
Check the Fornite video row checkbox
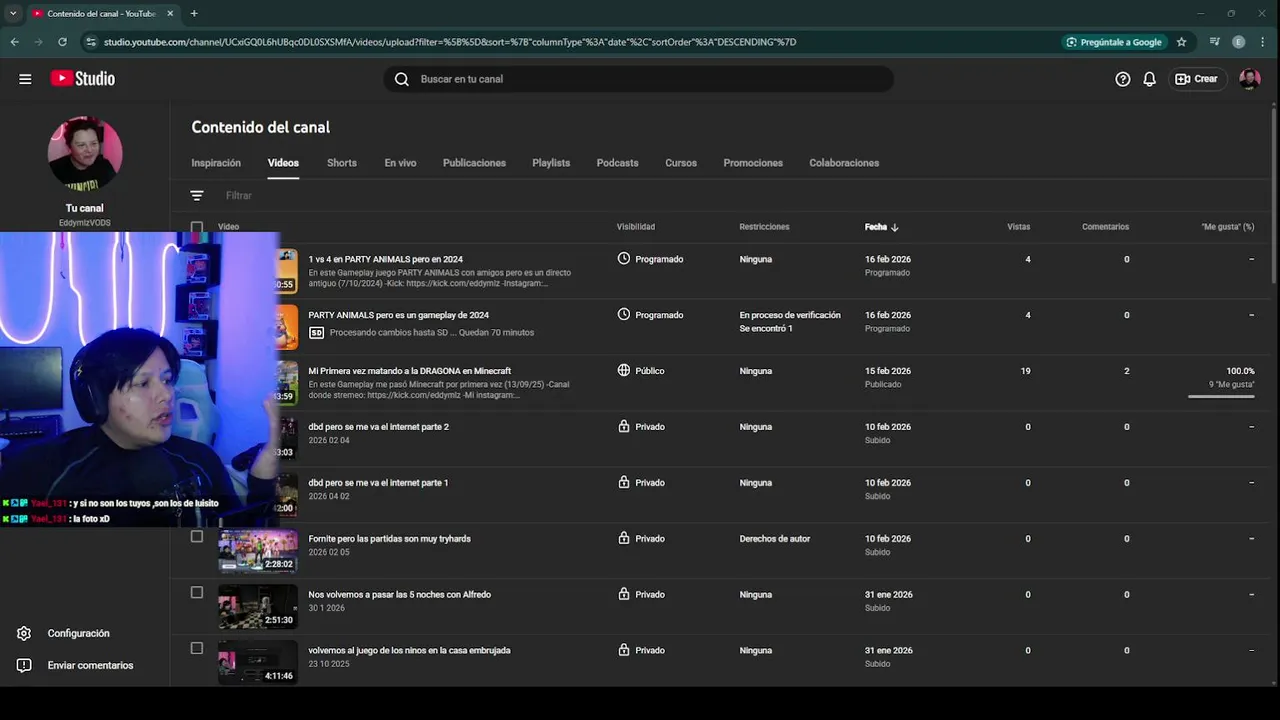point(197,537)
